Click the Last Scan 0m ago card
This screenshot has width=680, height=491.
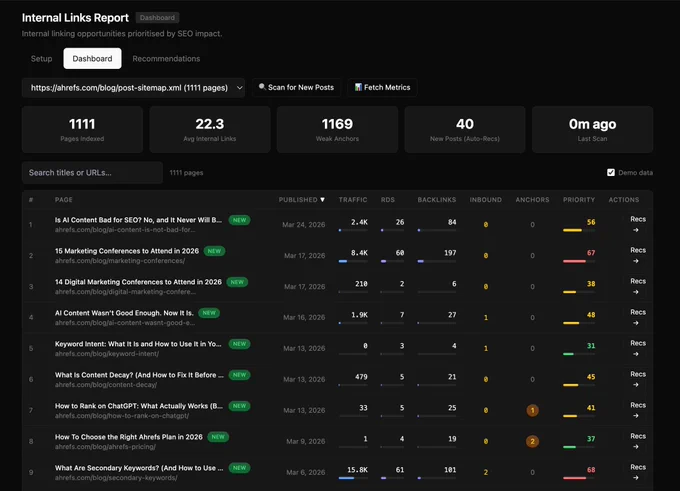point(592,129)
